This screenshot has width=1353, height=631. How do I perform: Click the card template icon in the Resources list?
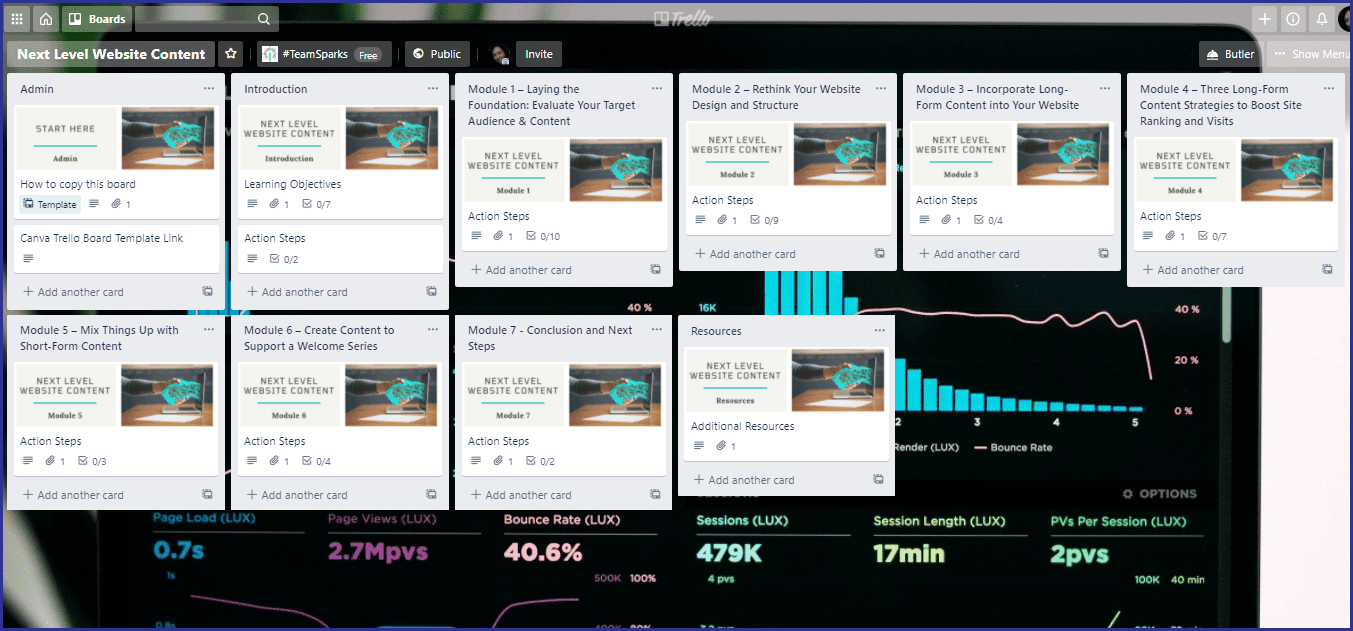click(878, 480)
